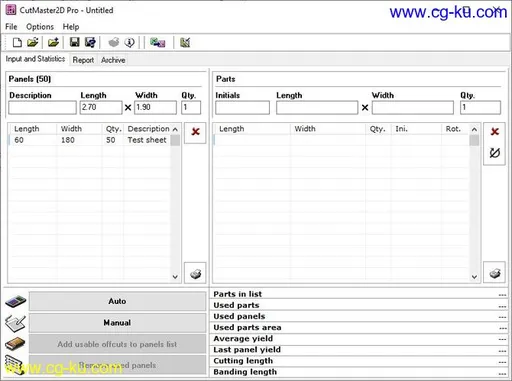Screen dimensions: 512x381
Task: Click the open folder toolbar icon
Action: [33, 42]
